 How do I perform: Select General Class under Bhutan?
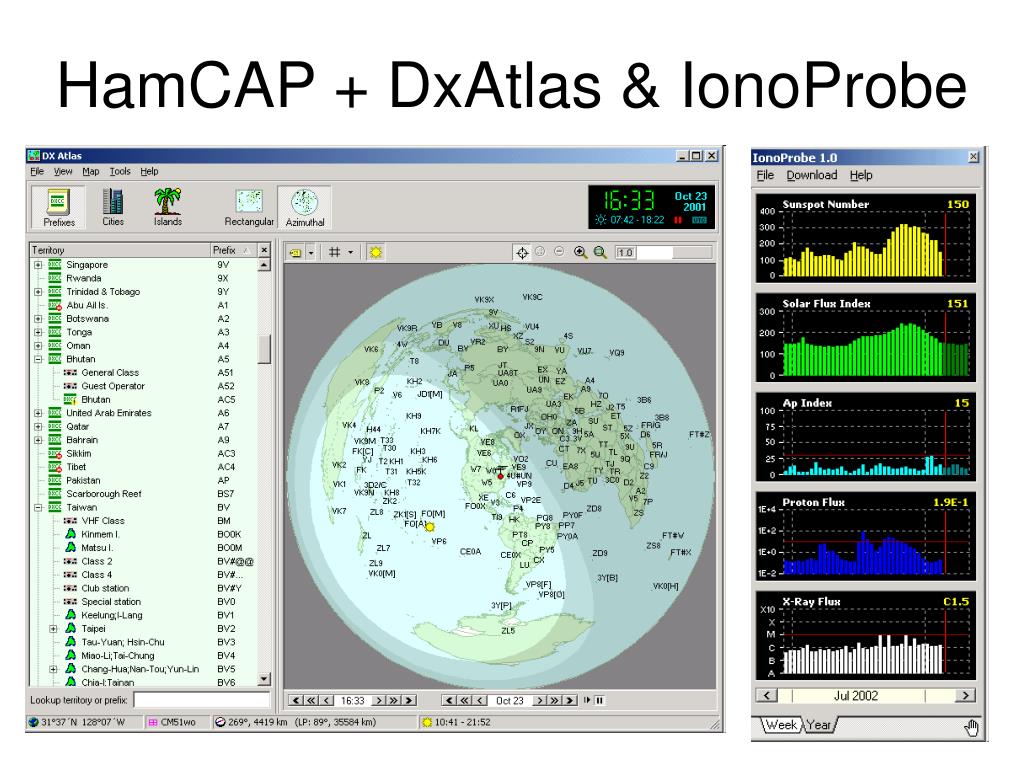pyautogui.click(x=144, y=373)
